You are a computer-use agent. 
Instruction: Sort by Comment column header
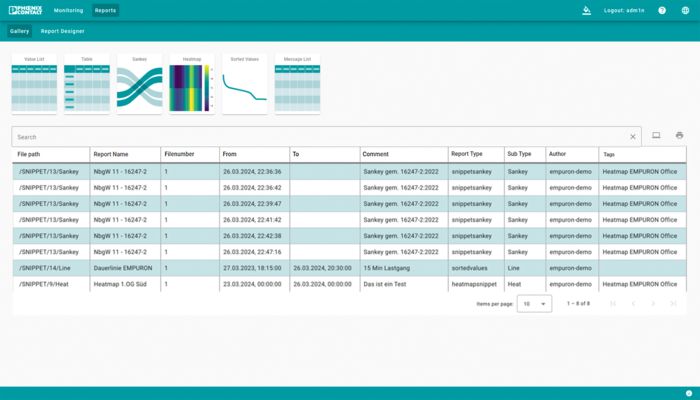[375, 154]
